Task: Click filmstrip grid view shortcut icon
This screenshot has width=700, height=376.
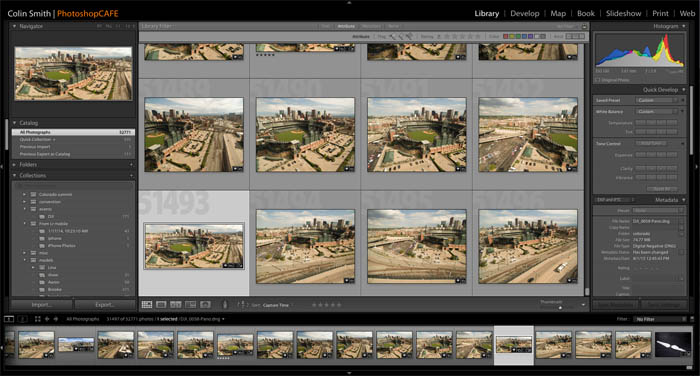Action: point(38,319)
